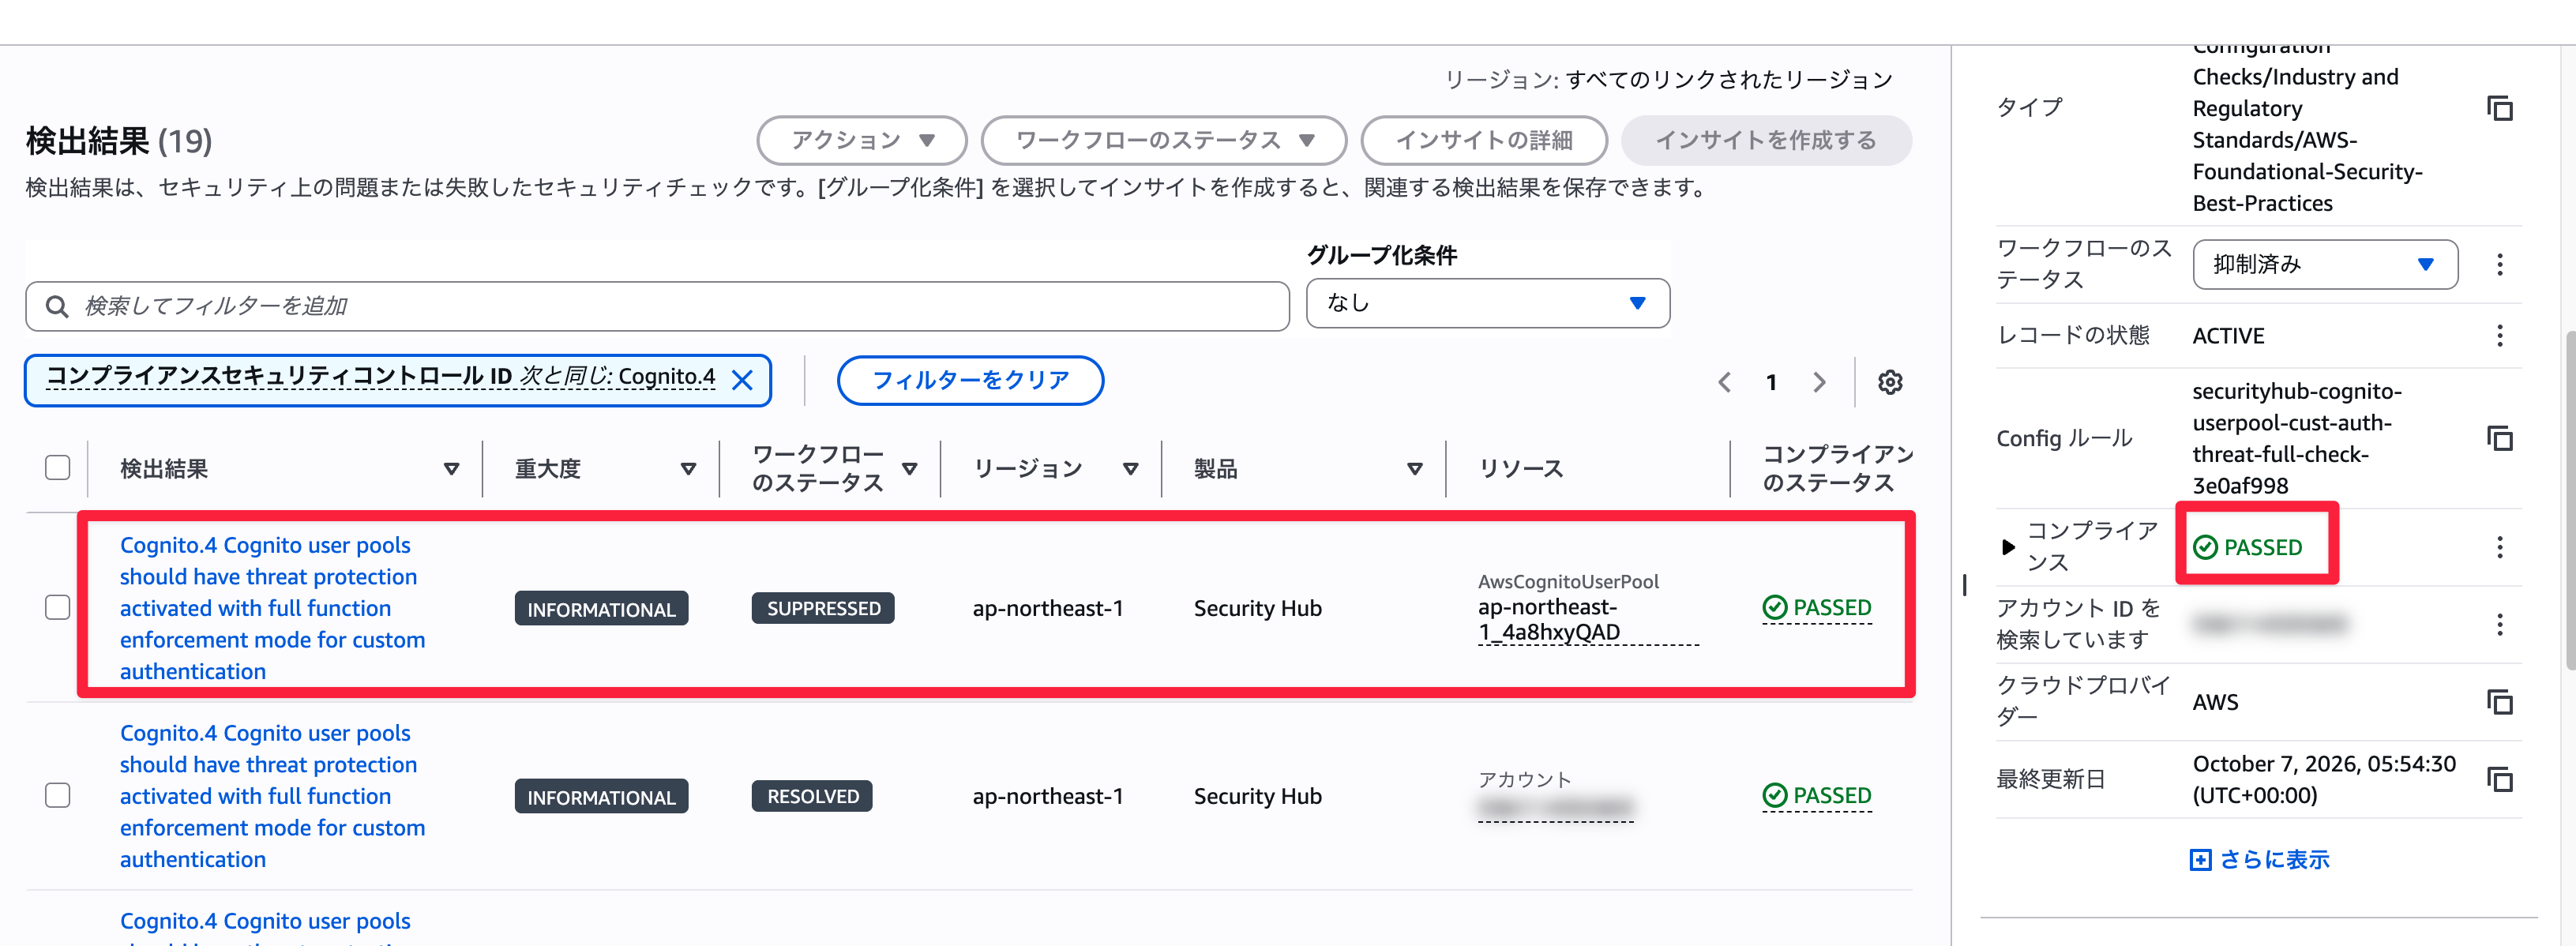Focus the filter search input field
Image resolution: width=2576 pixels, height=946 pixels.
point(657,306)
